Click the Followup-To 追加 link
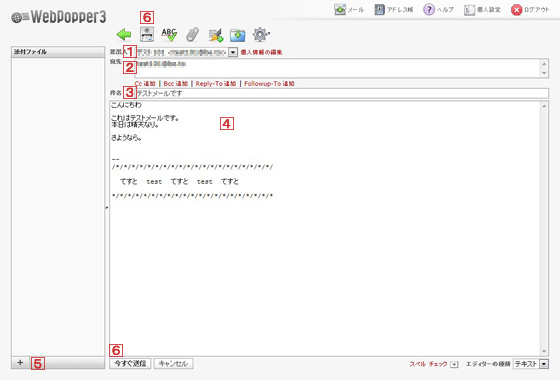This screenshot has height=380, width=560. pos(269,84)
